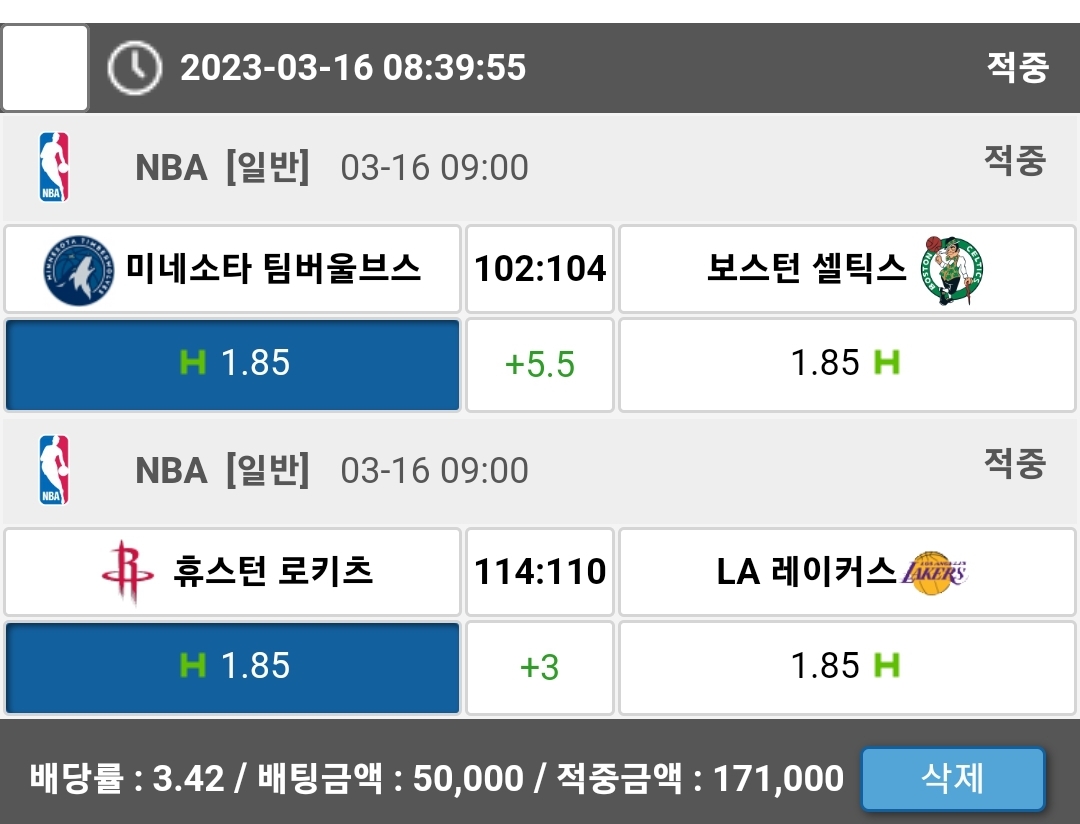Select the Timberwolves 1.85 handicap bet
The height and width of the screenshot is (824, 1080).
[x=233, y=365]
